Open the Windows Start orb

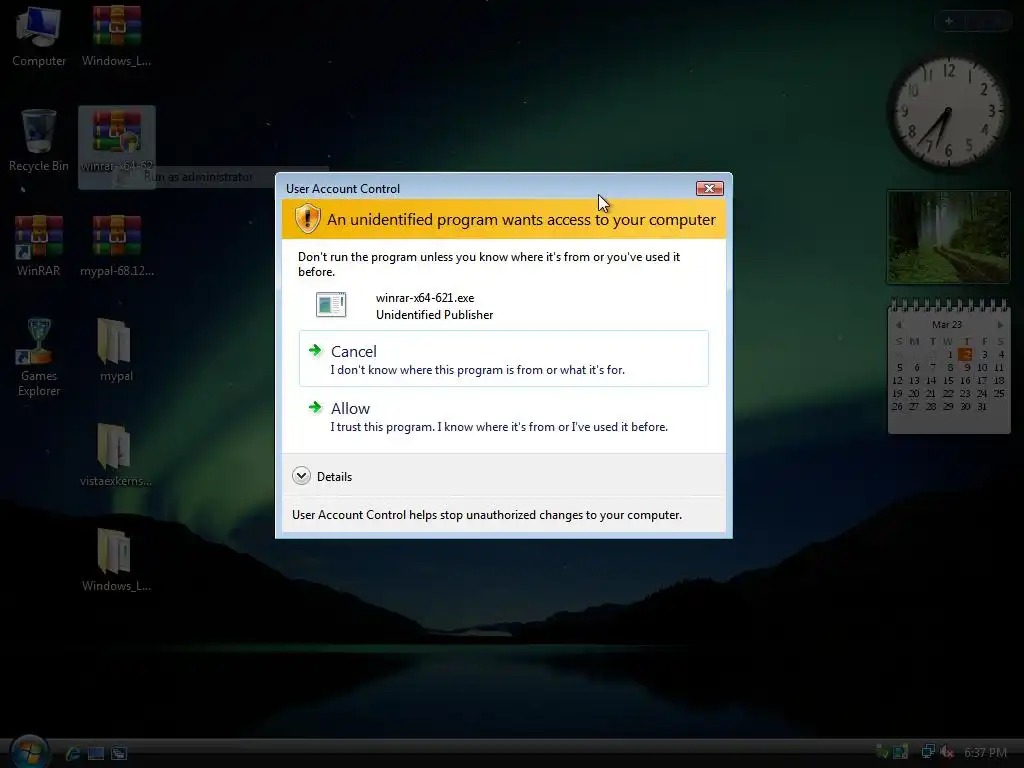tap(29, 752)
